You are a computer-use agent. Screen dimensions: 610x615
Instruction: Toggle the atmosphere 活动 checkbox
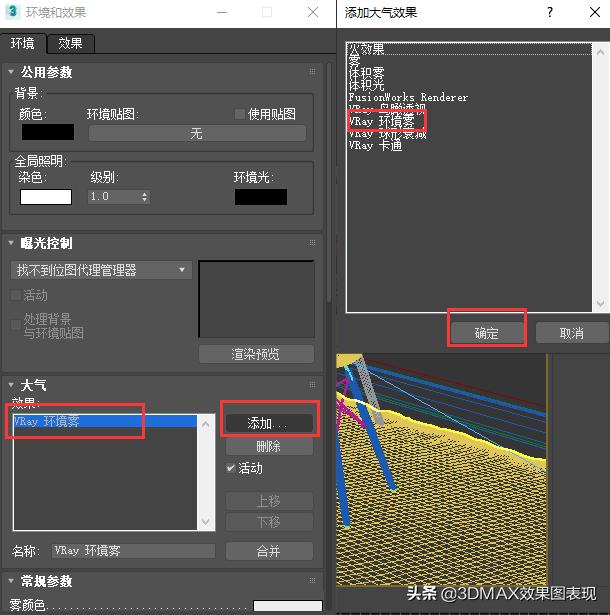[x=231, y=468]
